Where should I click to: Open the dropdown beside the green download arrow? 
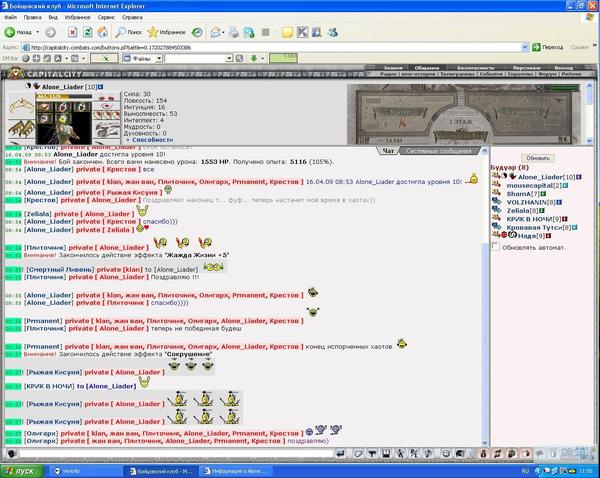tap(262, 58)
